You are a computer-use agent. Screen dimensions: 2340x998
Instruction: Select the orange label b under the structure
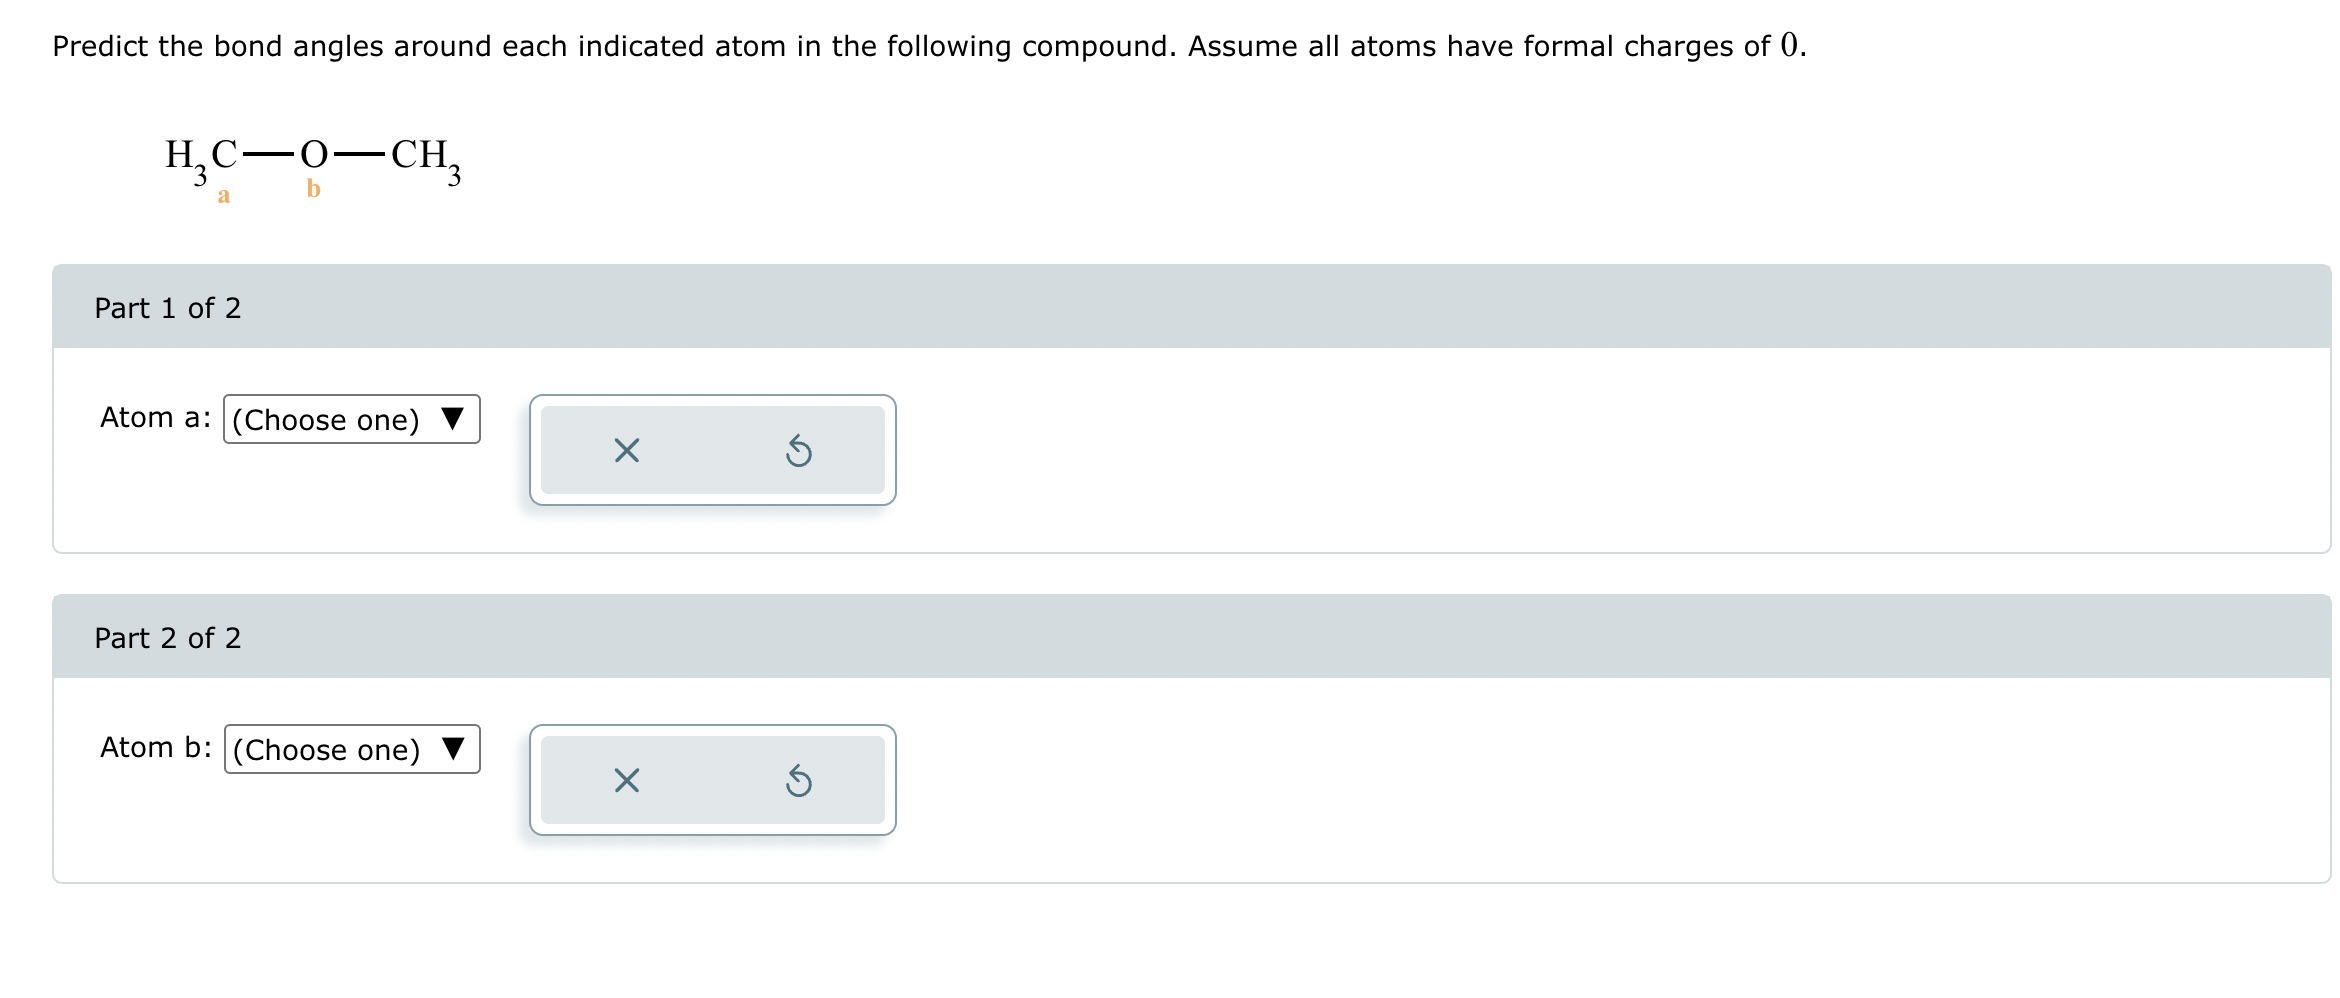[313, 187]
